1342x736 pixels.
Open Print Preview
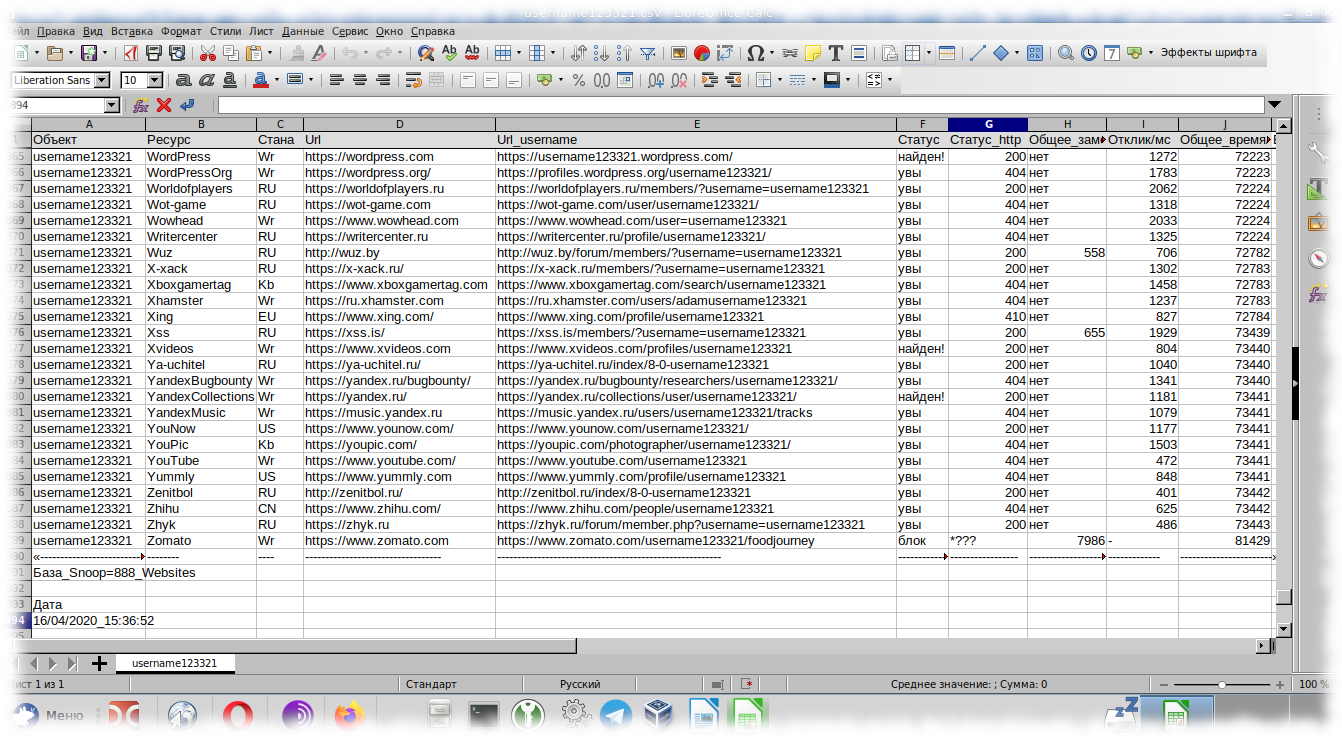tap(177, 53)
